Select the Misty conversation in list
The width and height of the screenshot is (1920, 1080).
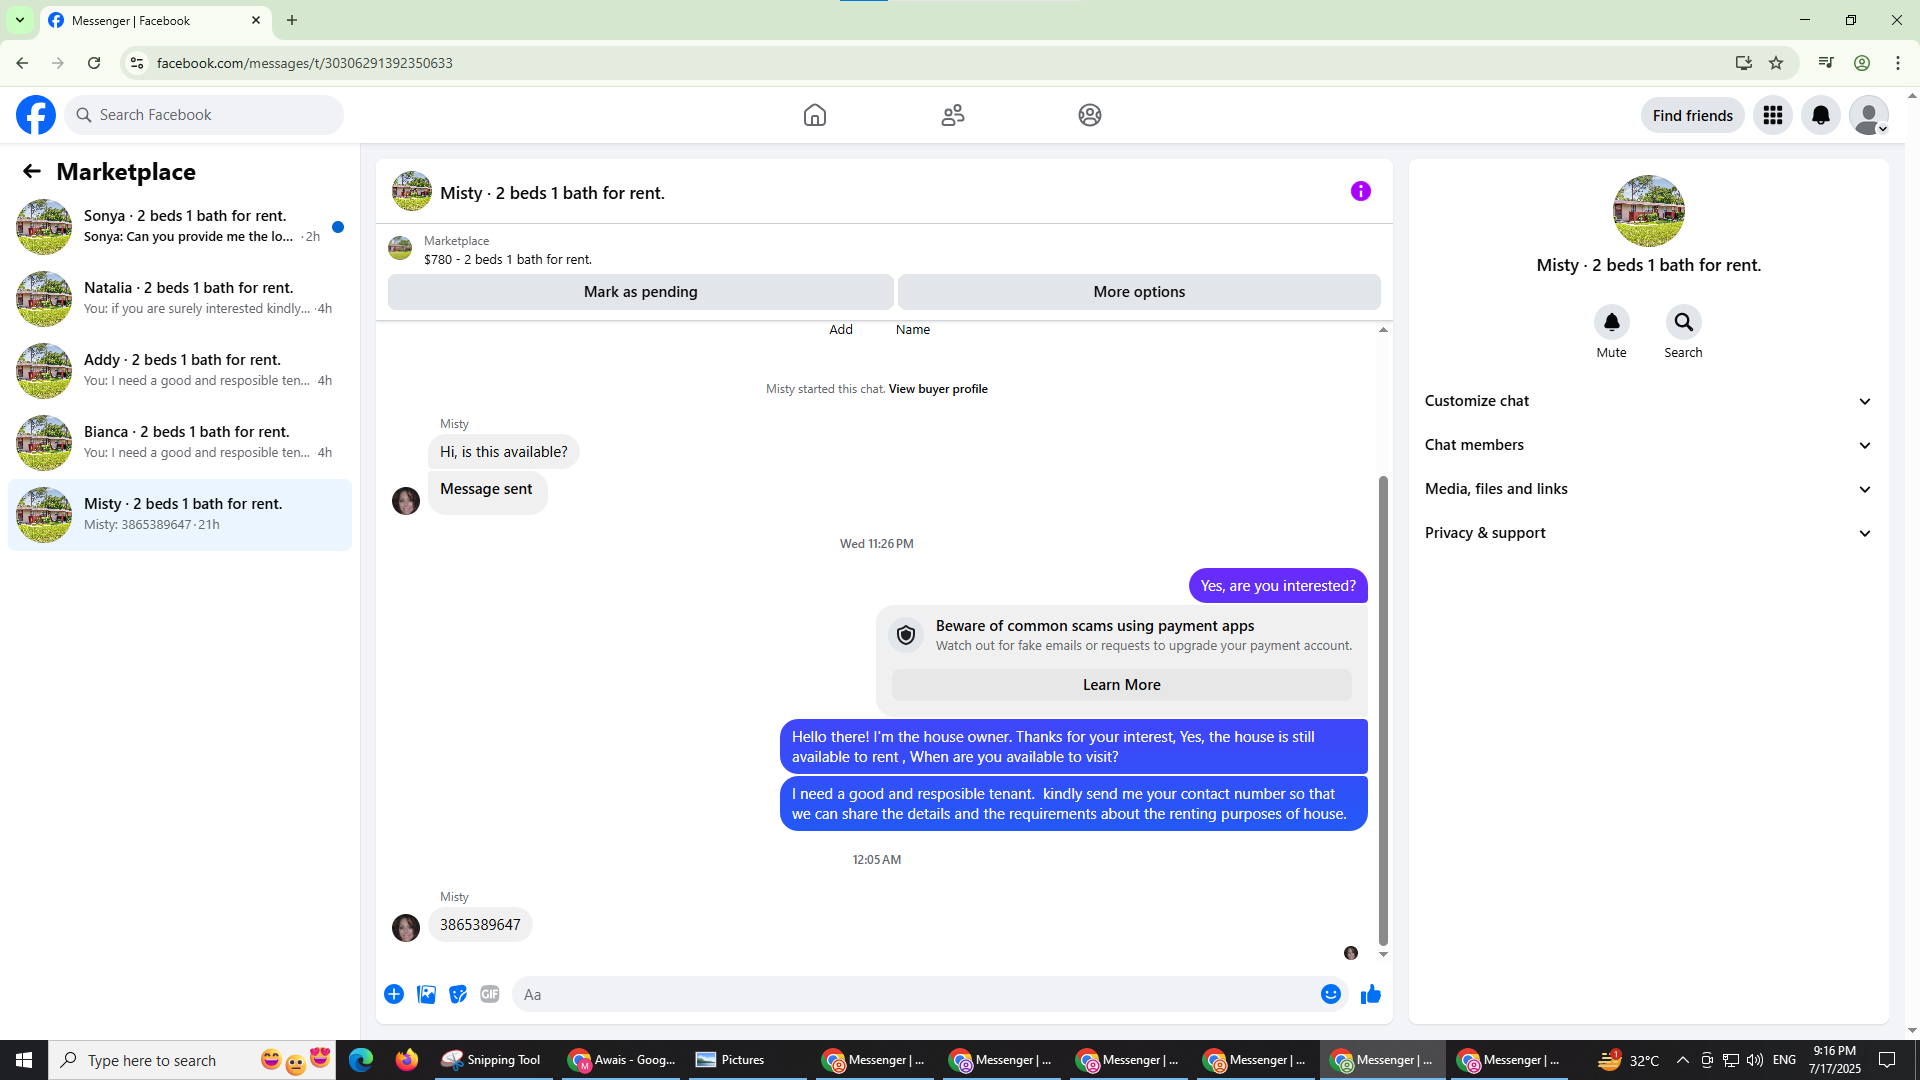click(x=180, y=514)
